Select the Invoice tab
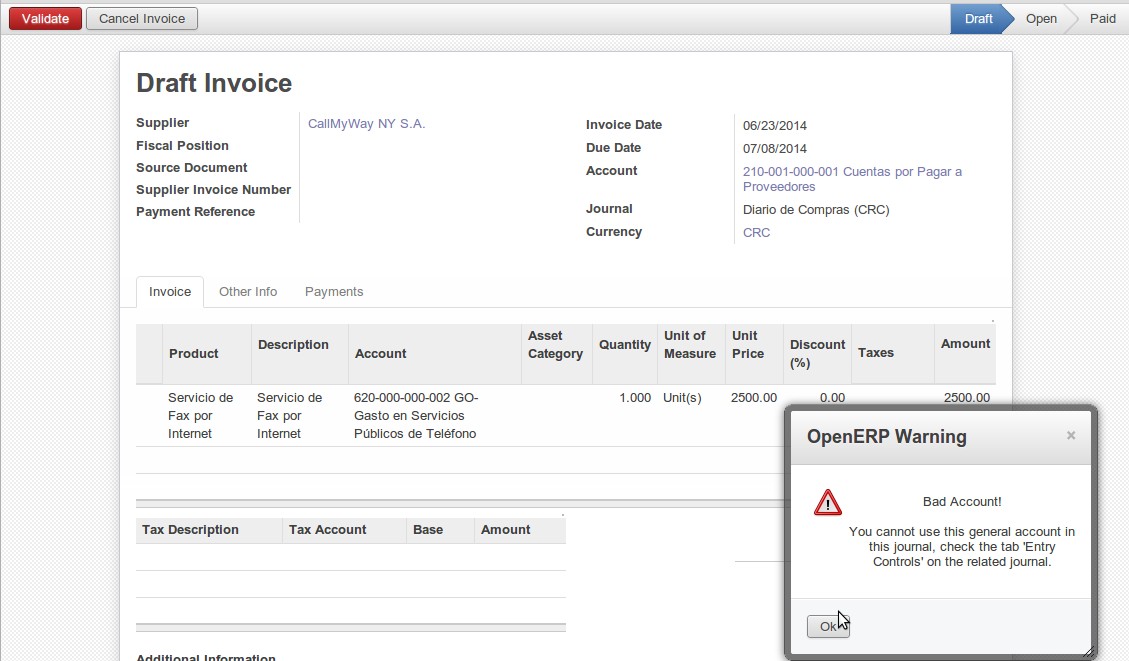Screen dimensions: 1129x661 click(x=170, y=292)
